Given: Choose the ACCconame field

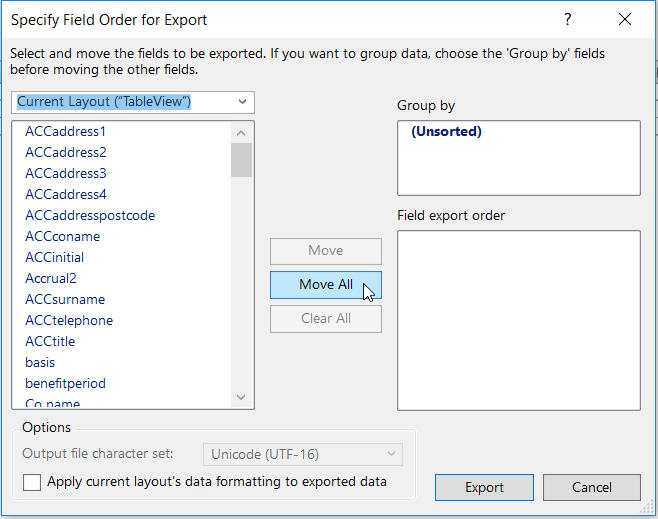Looking at the screenshot, I should pyautogui.click(x=62, y=236).
